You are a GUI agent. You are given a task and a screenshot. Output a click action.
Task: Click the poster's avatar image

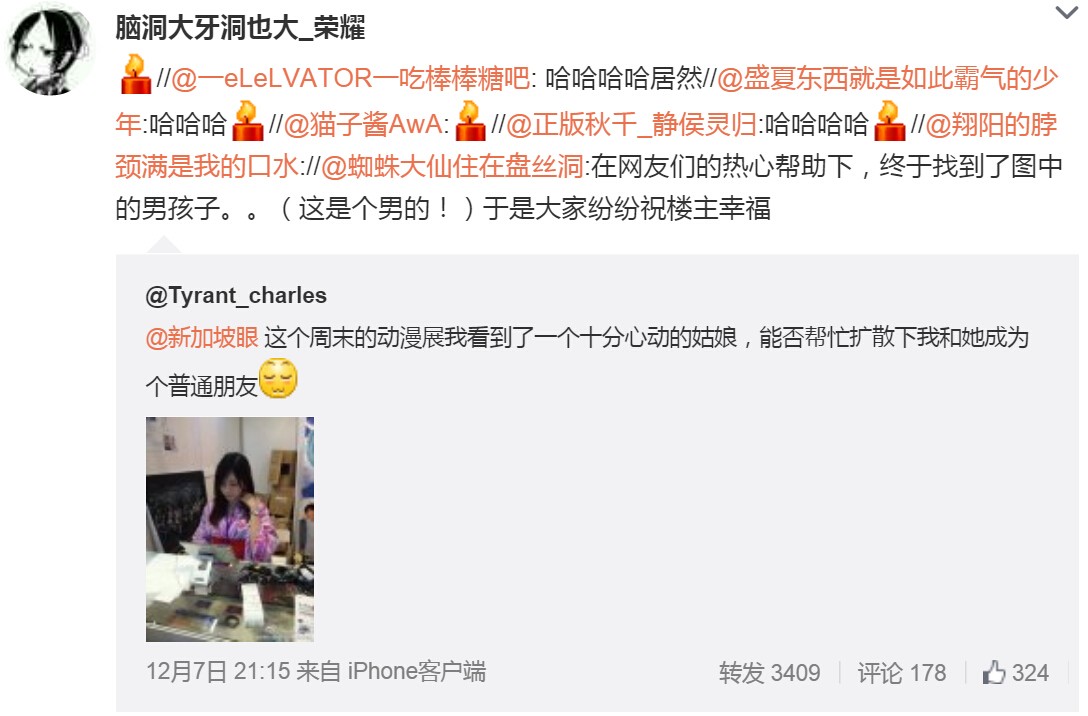pos(49,51)
